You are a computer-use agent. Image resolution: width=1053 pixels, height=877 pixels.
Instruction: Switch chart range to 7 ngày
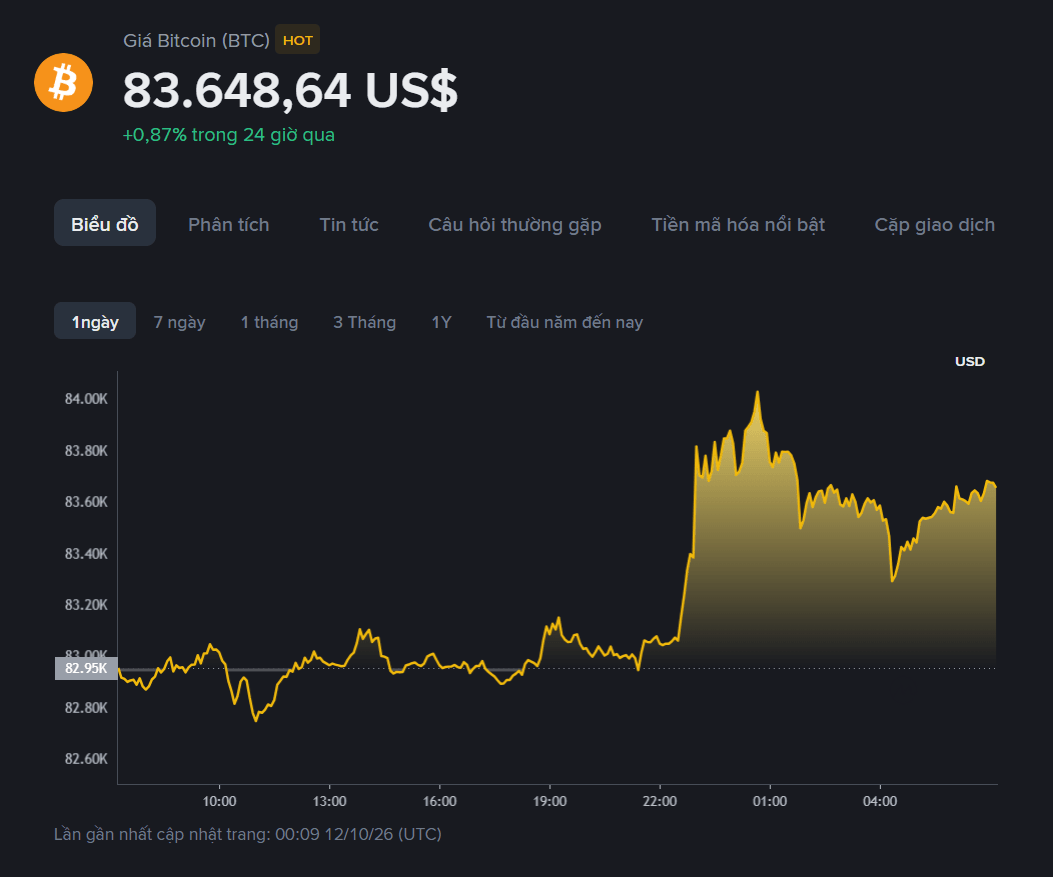[x=179, y=322]
